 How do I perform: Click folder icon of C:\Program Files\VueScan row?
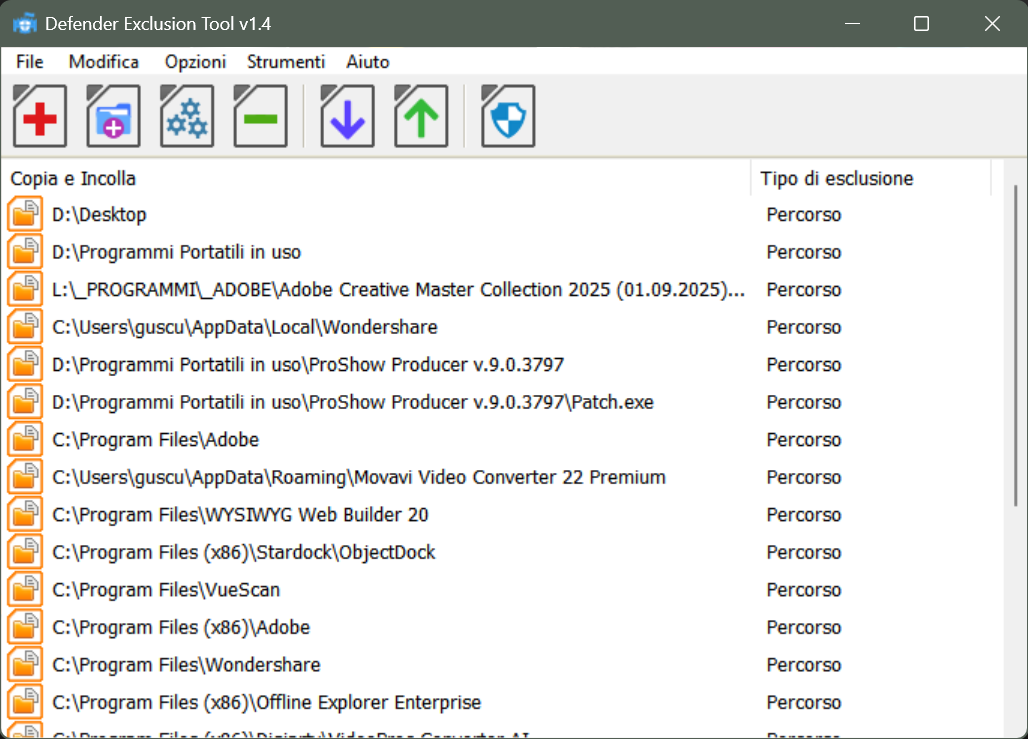(x=26, y=589)
